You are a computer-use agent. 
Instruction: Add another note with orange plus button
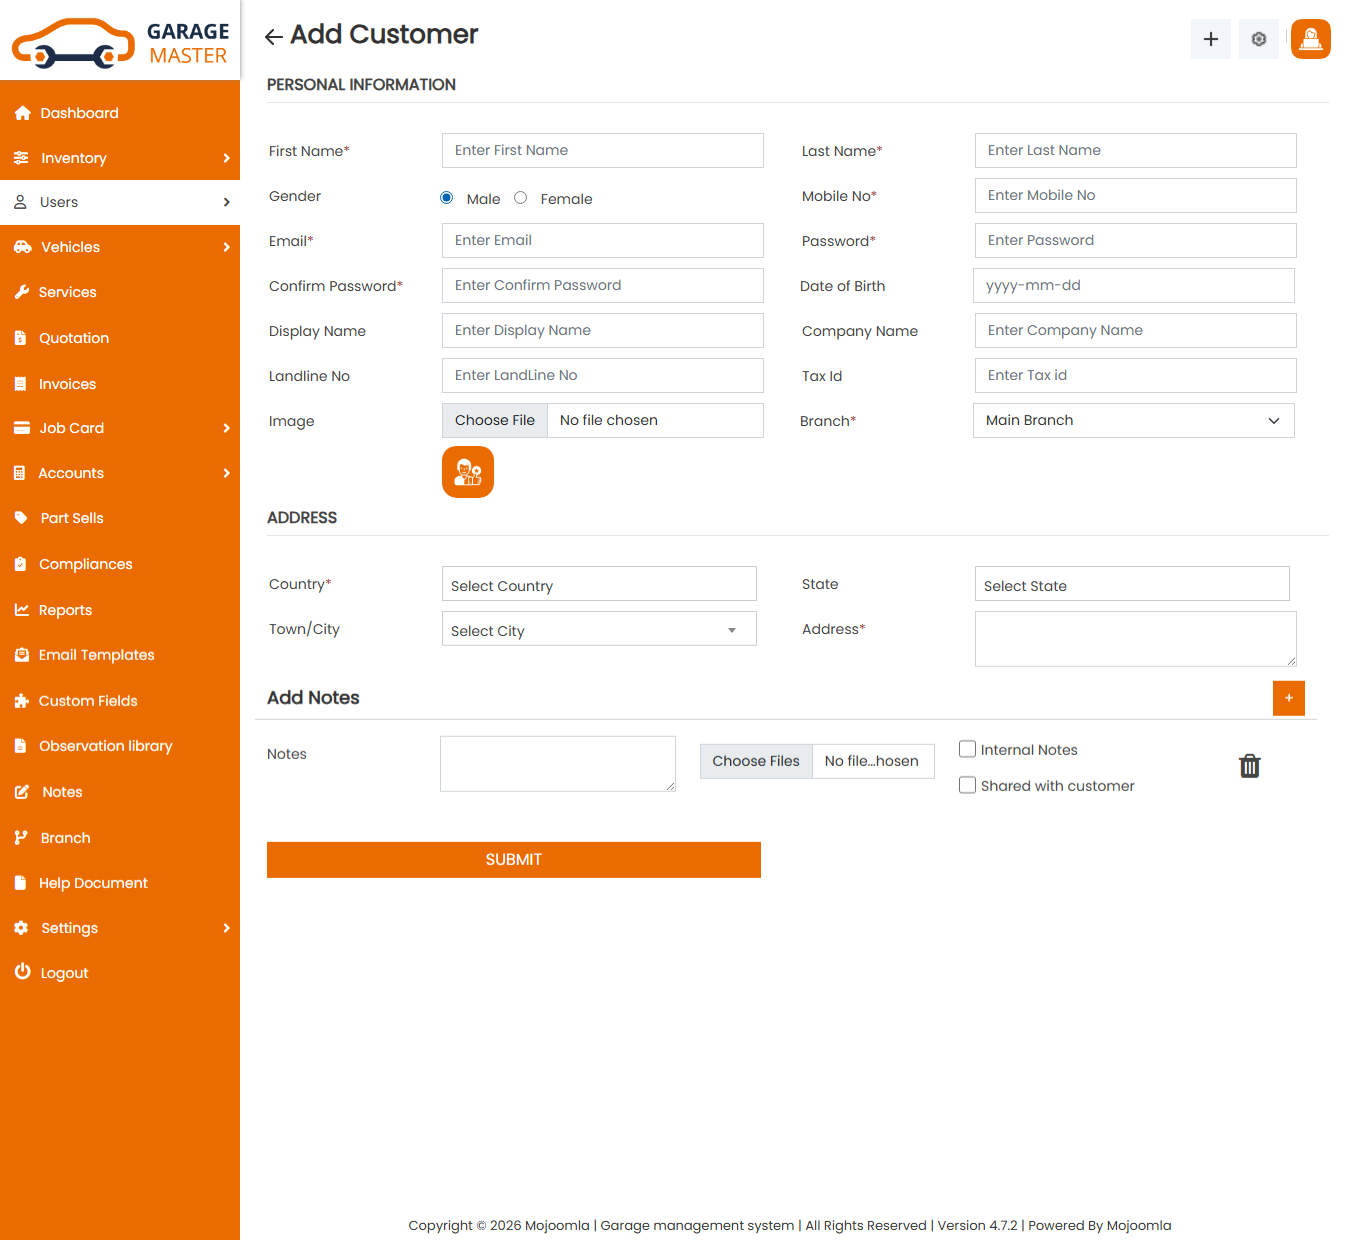(1288, 698)
